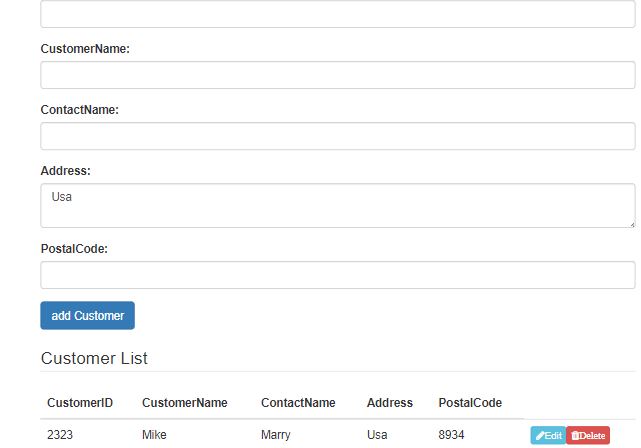Select the customer ID cell 2323

60,435
